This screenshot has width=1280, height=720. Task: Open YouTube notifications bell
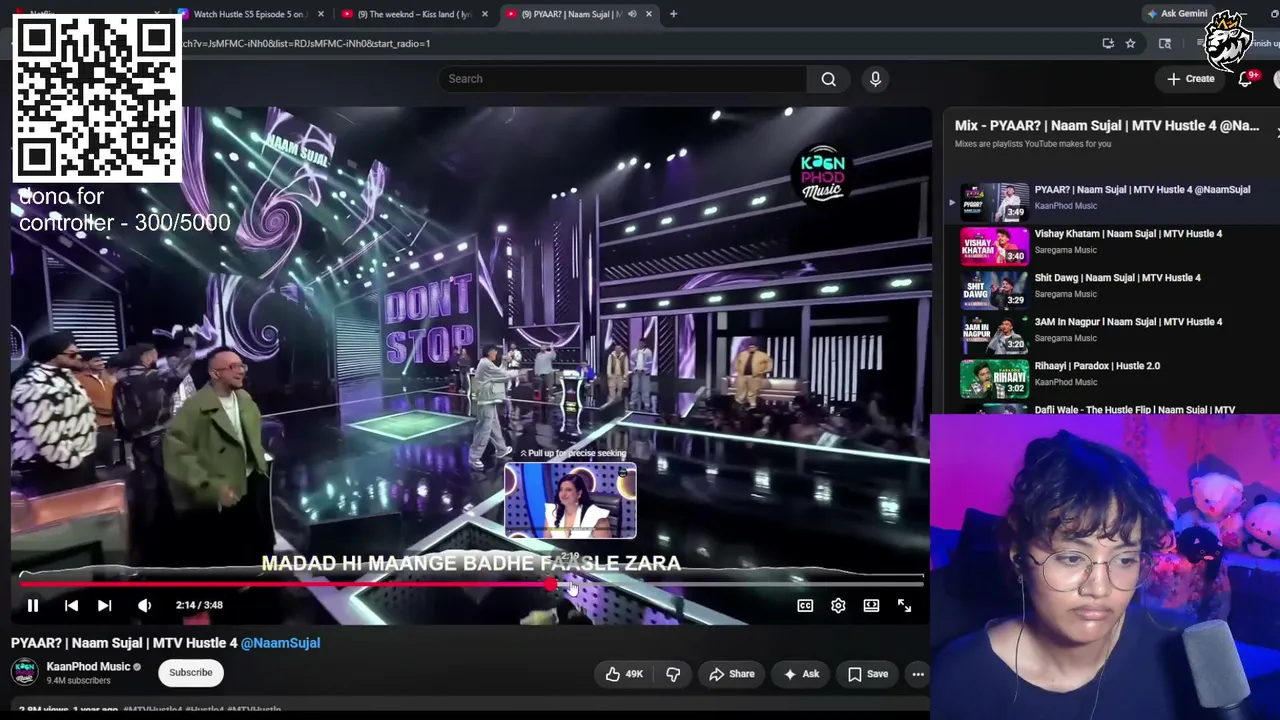coord(1247,79)
